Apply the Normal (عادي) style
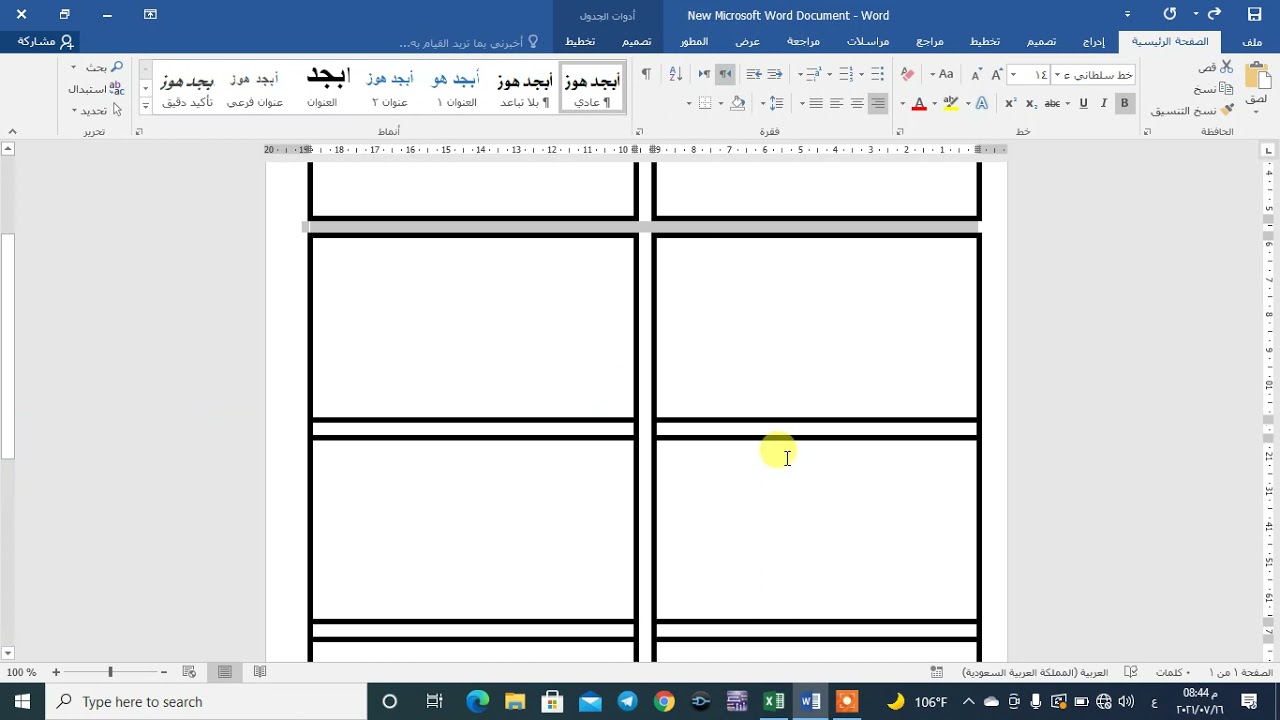 coord(593,87)
